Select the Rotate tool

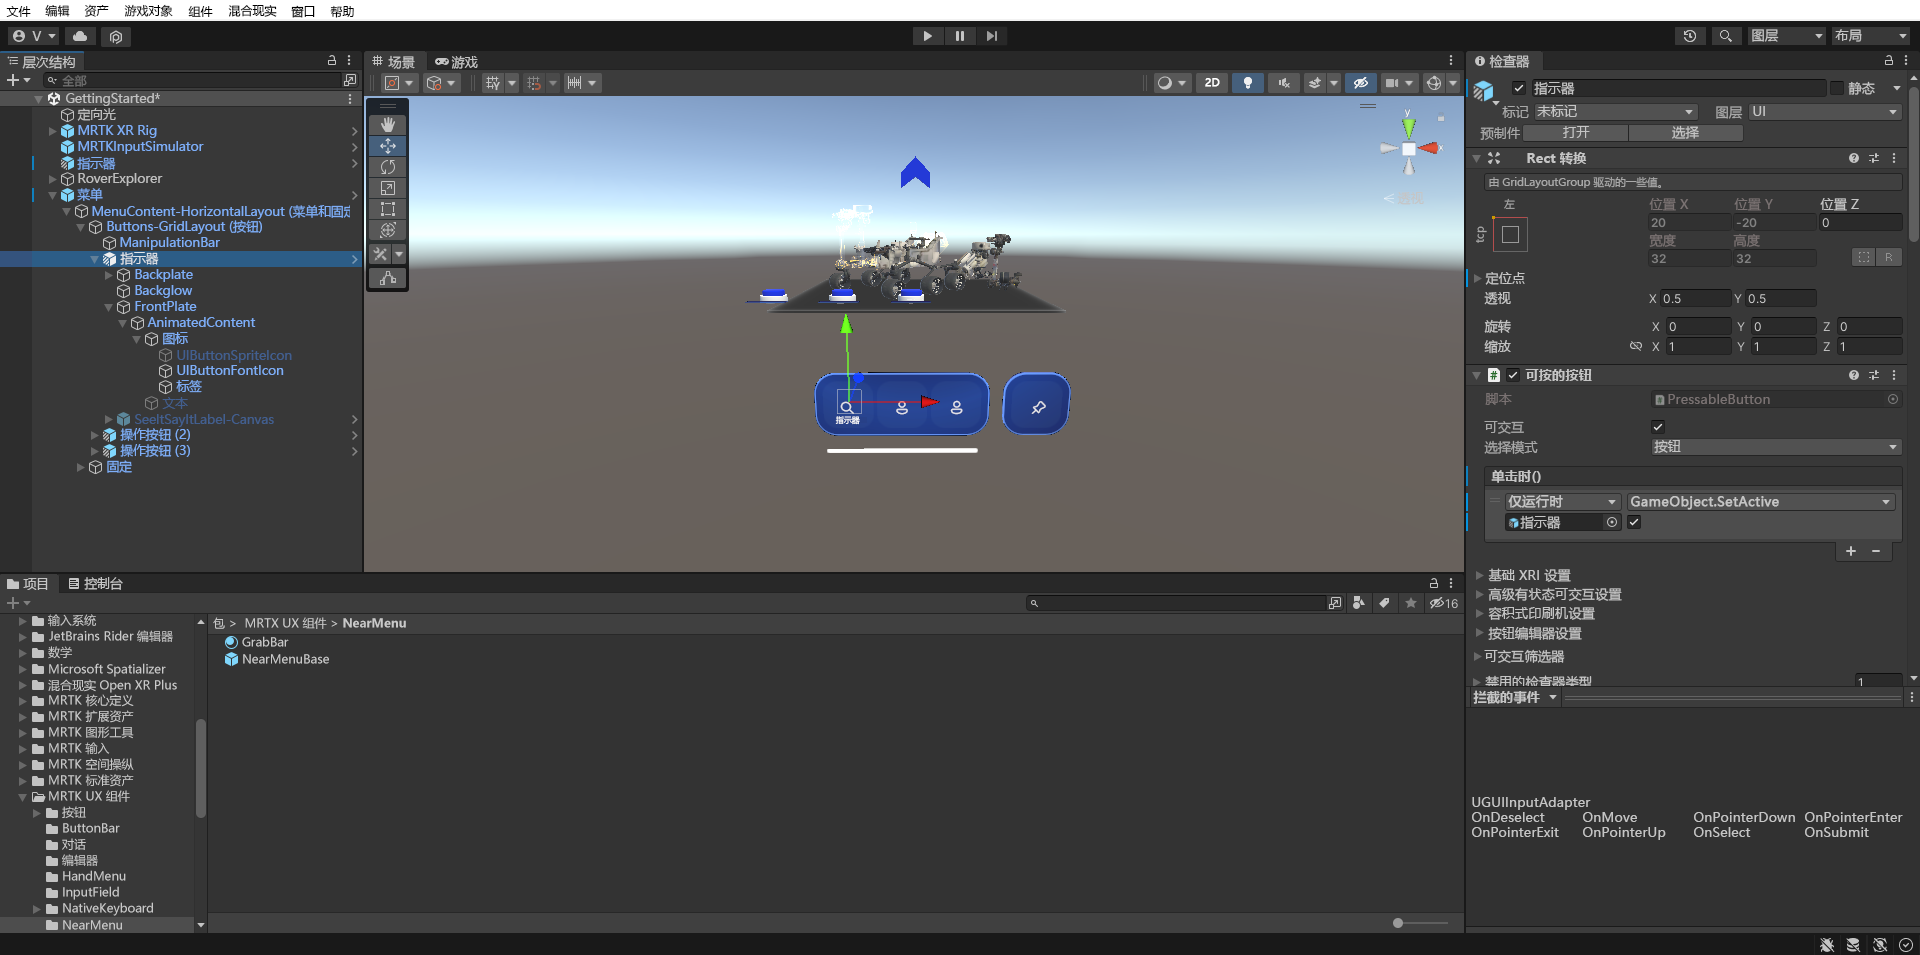[388, 167]
